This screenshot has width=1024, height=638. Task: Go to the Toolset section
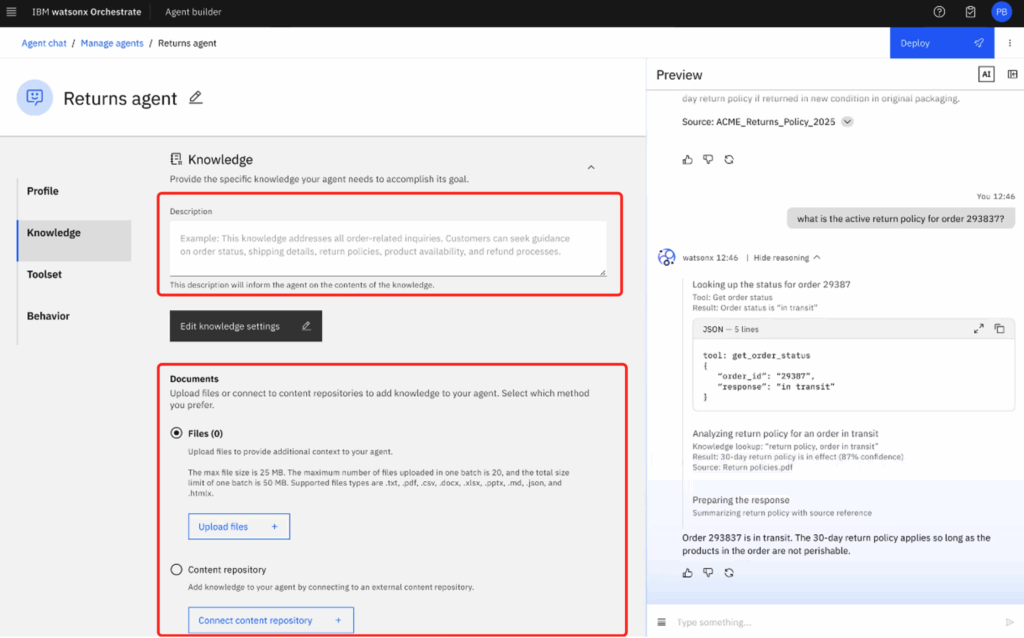(44, 274)
